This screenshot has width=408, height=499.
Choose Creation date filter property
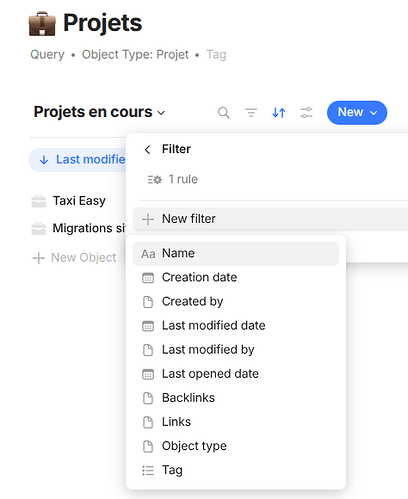pyautogui.click(x=236, y=278)
